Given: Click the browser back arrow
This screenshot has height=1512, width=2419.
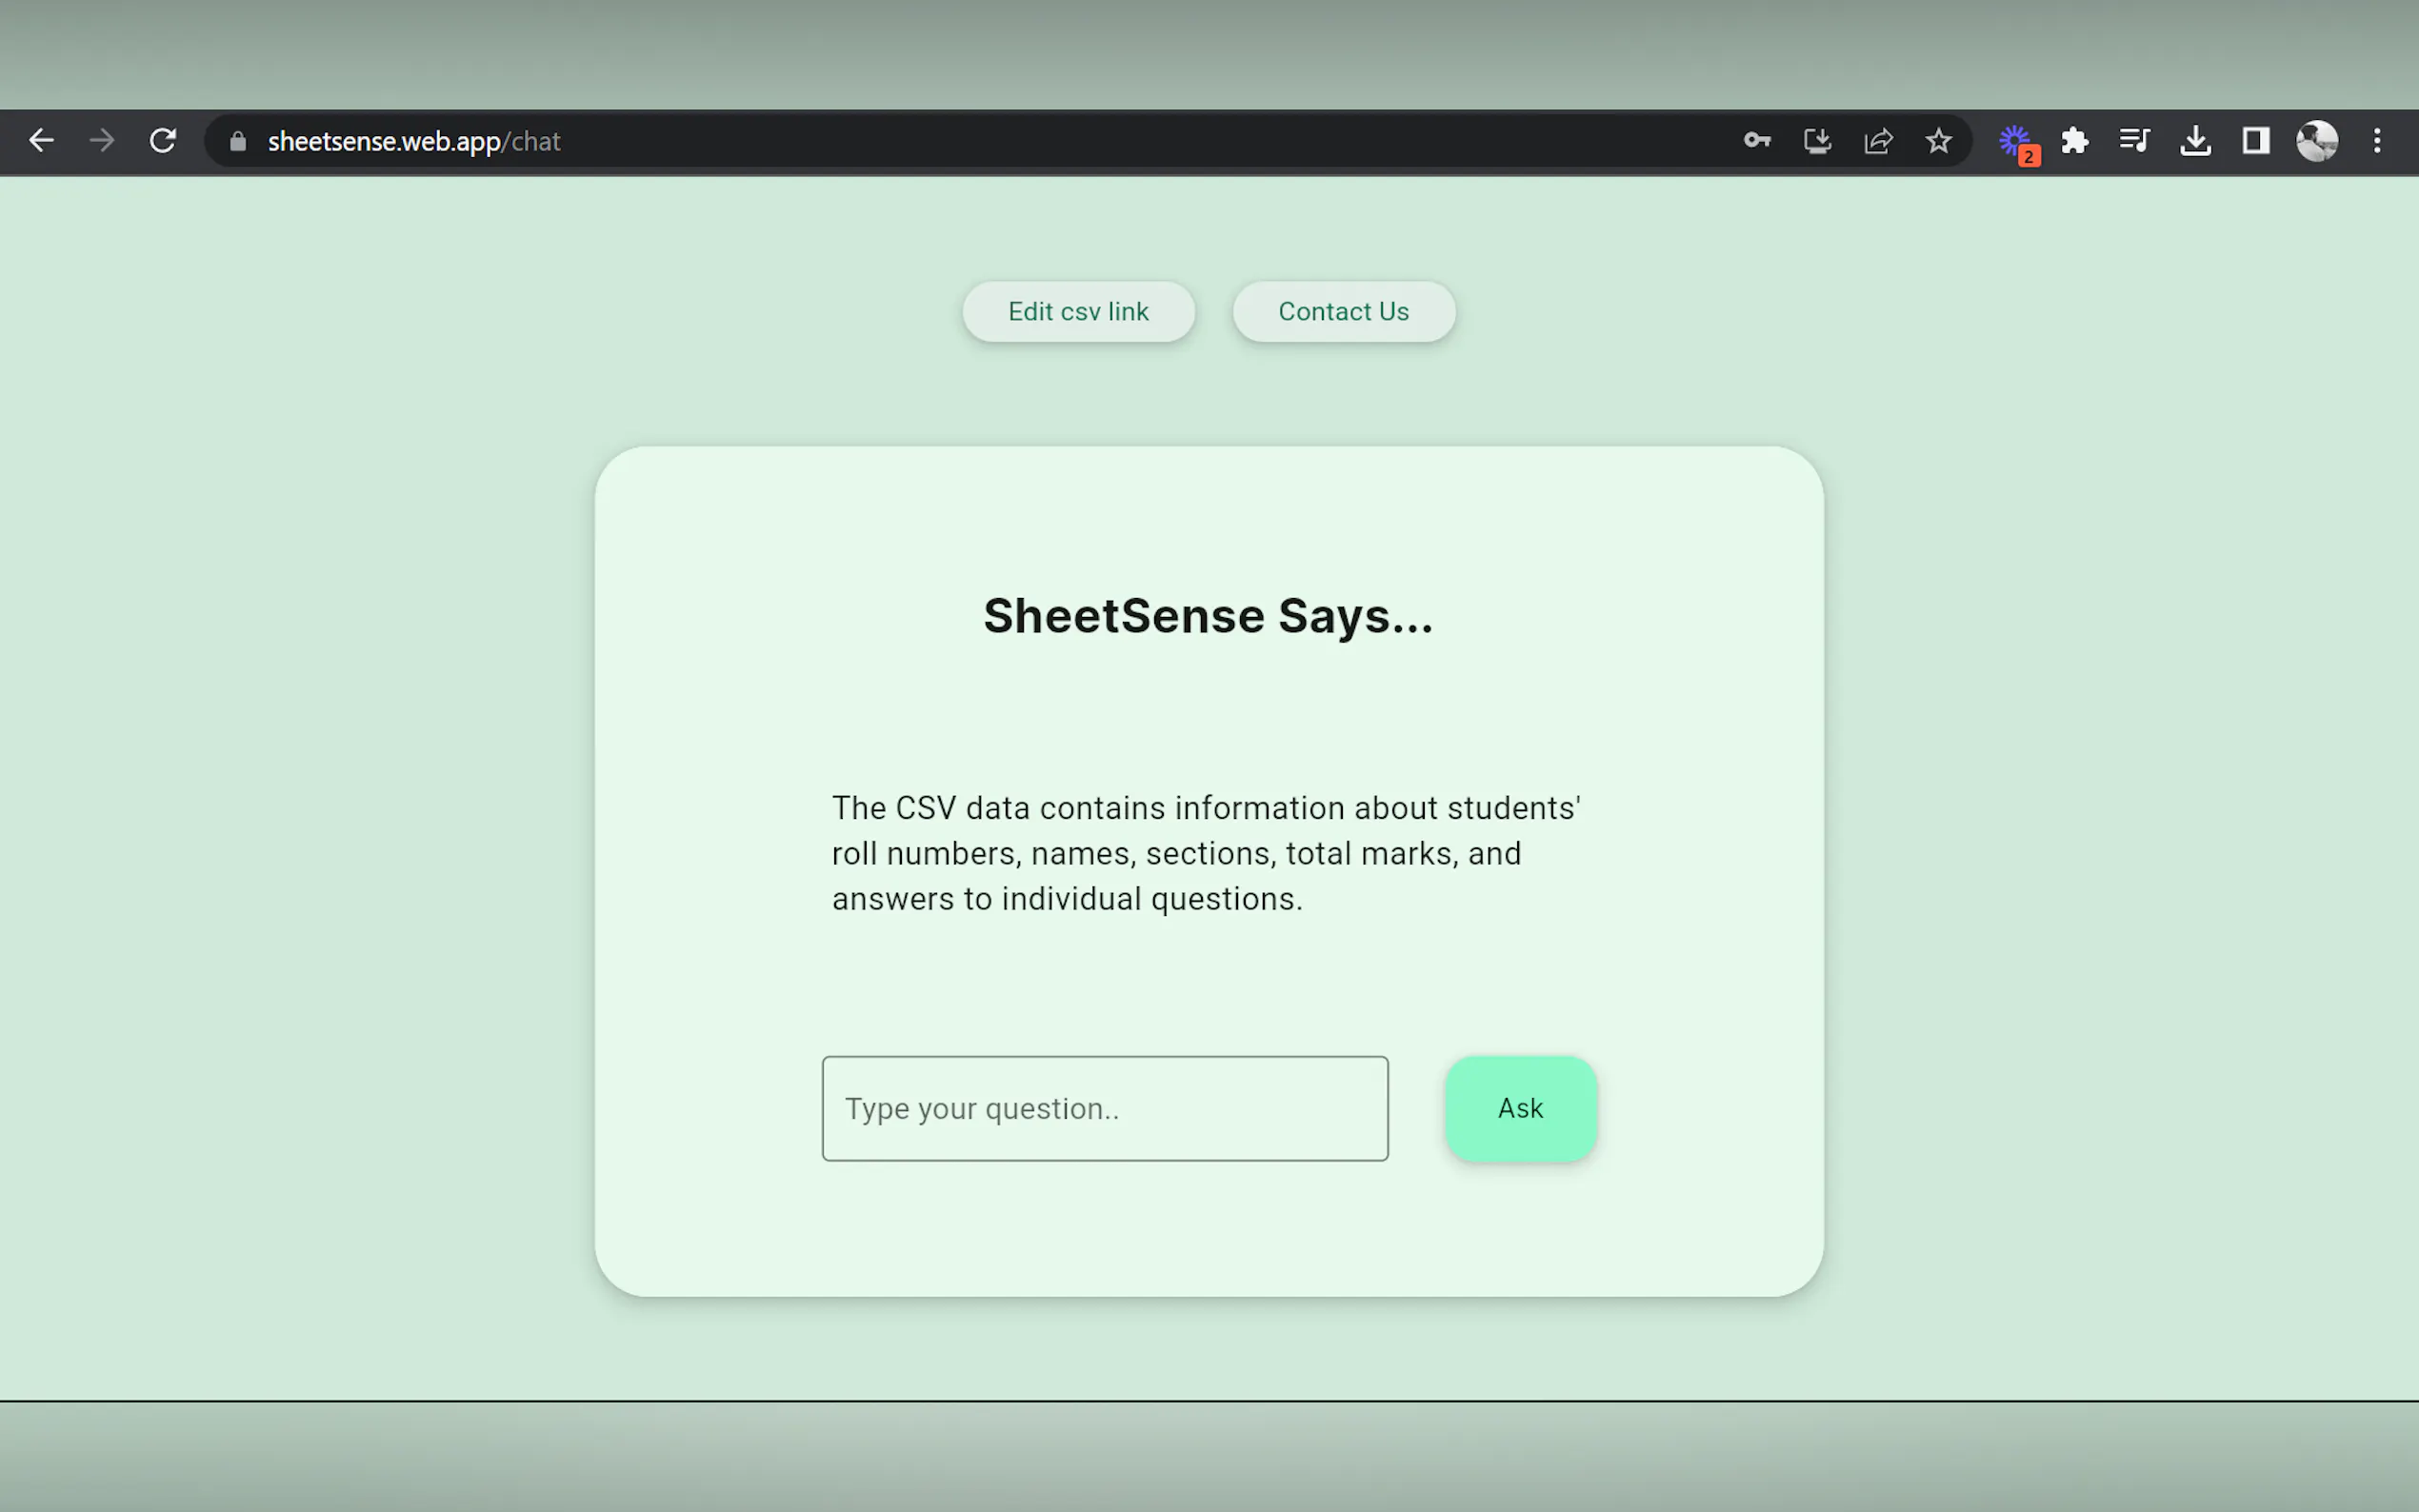Looking at the screenshot, I should tap(41, 141).
